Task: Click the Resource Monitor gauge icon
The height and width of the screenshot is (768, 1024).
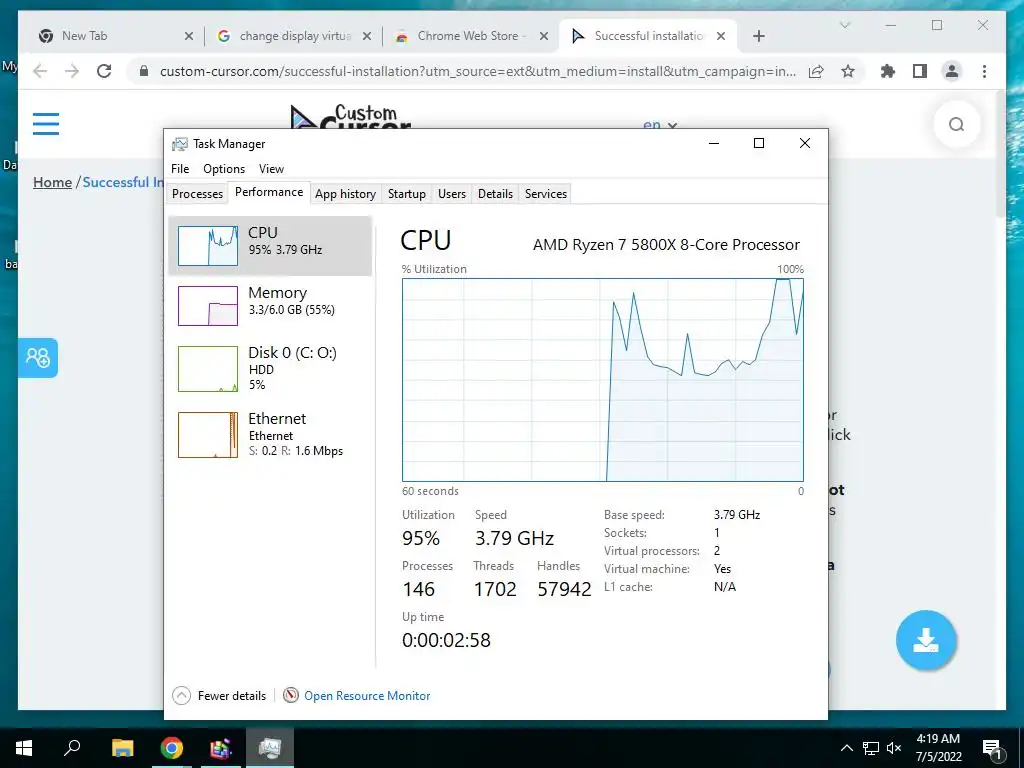Action: [291, 696]
